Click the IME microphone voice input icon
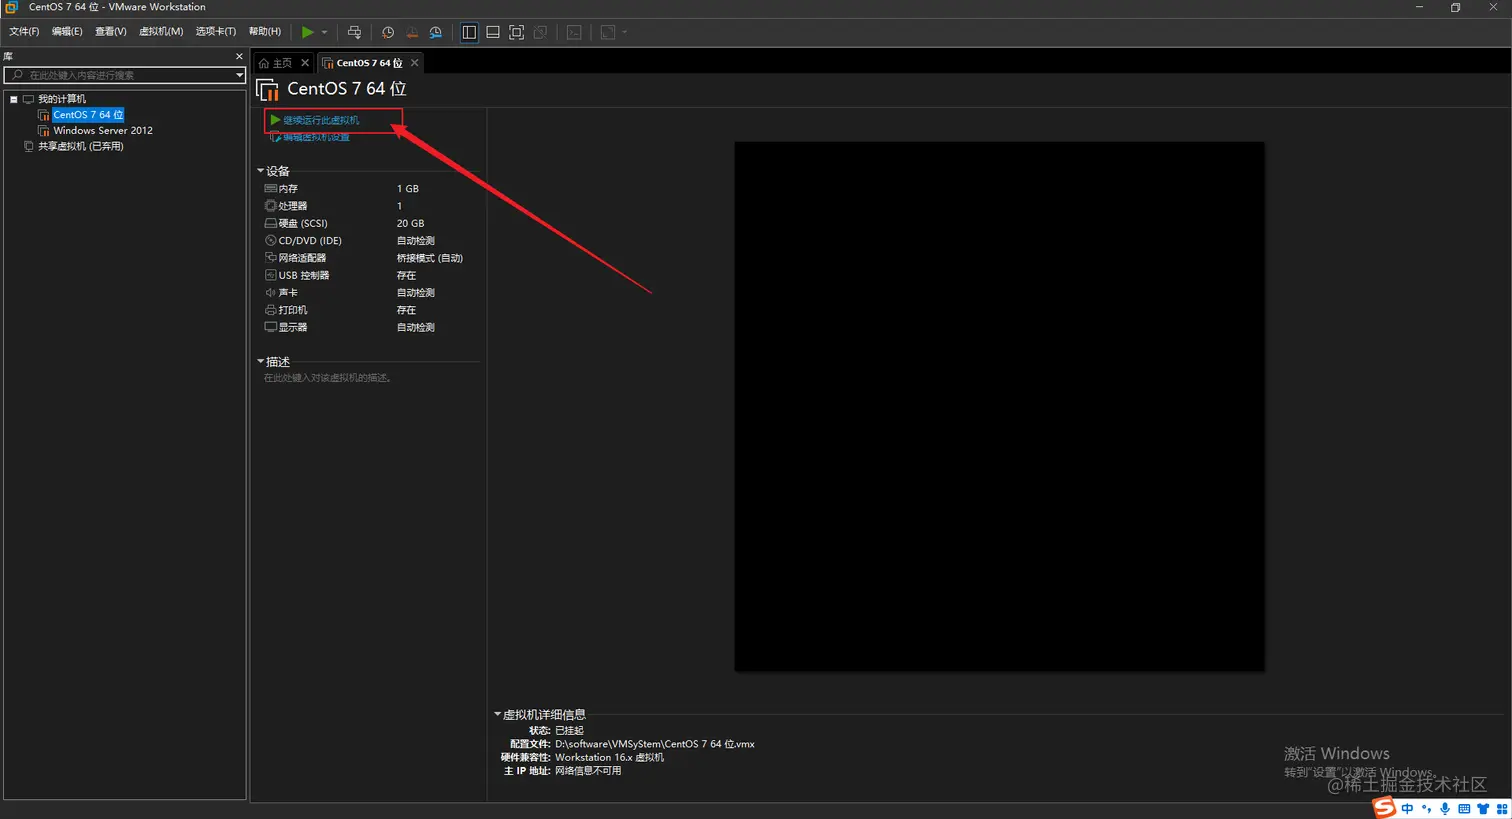The width and height of the screenshot is (1512, 819). click(1445, 808)
